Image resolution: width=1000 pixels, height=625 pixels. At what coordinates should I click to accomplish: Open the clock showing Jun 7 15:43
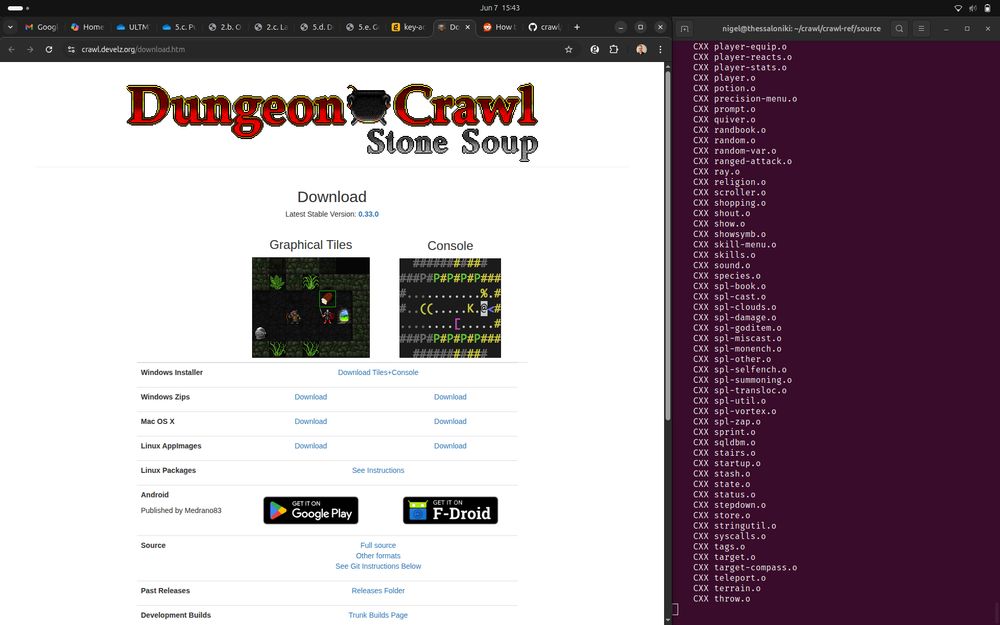500,8
